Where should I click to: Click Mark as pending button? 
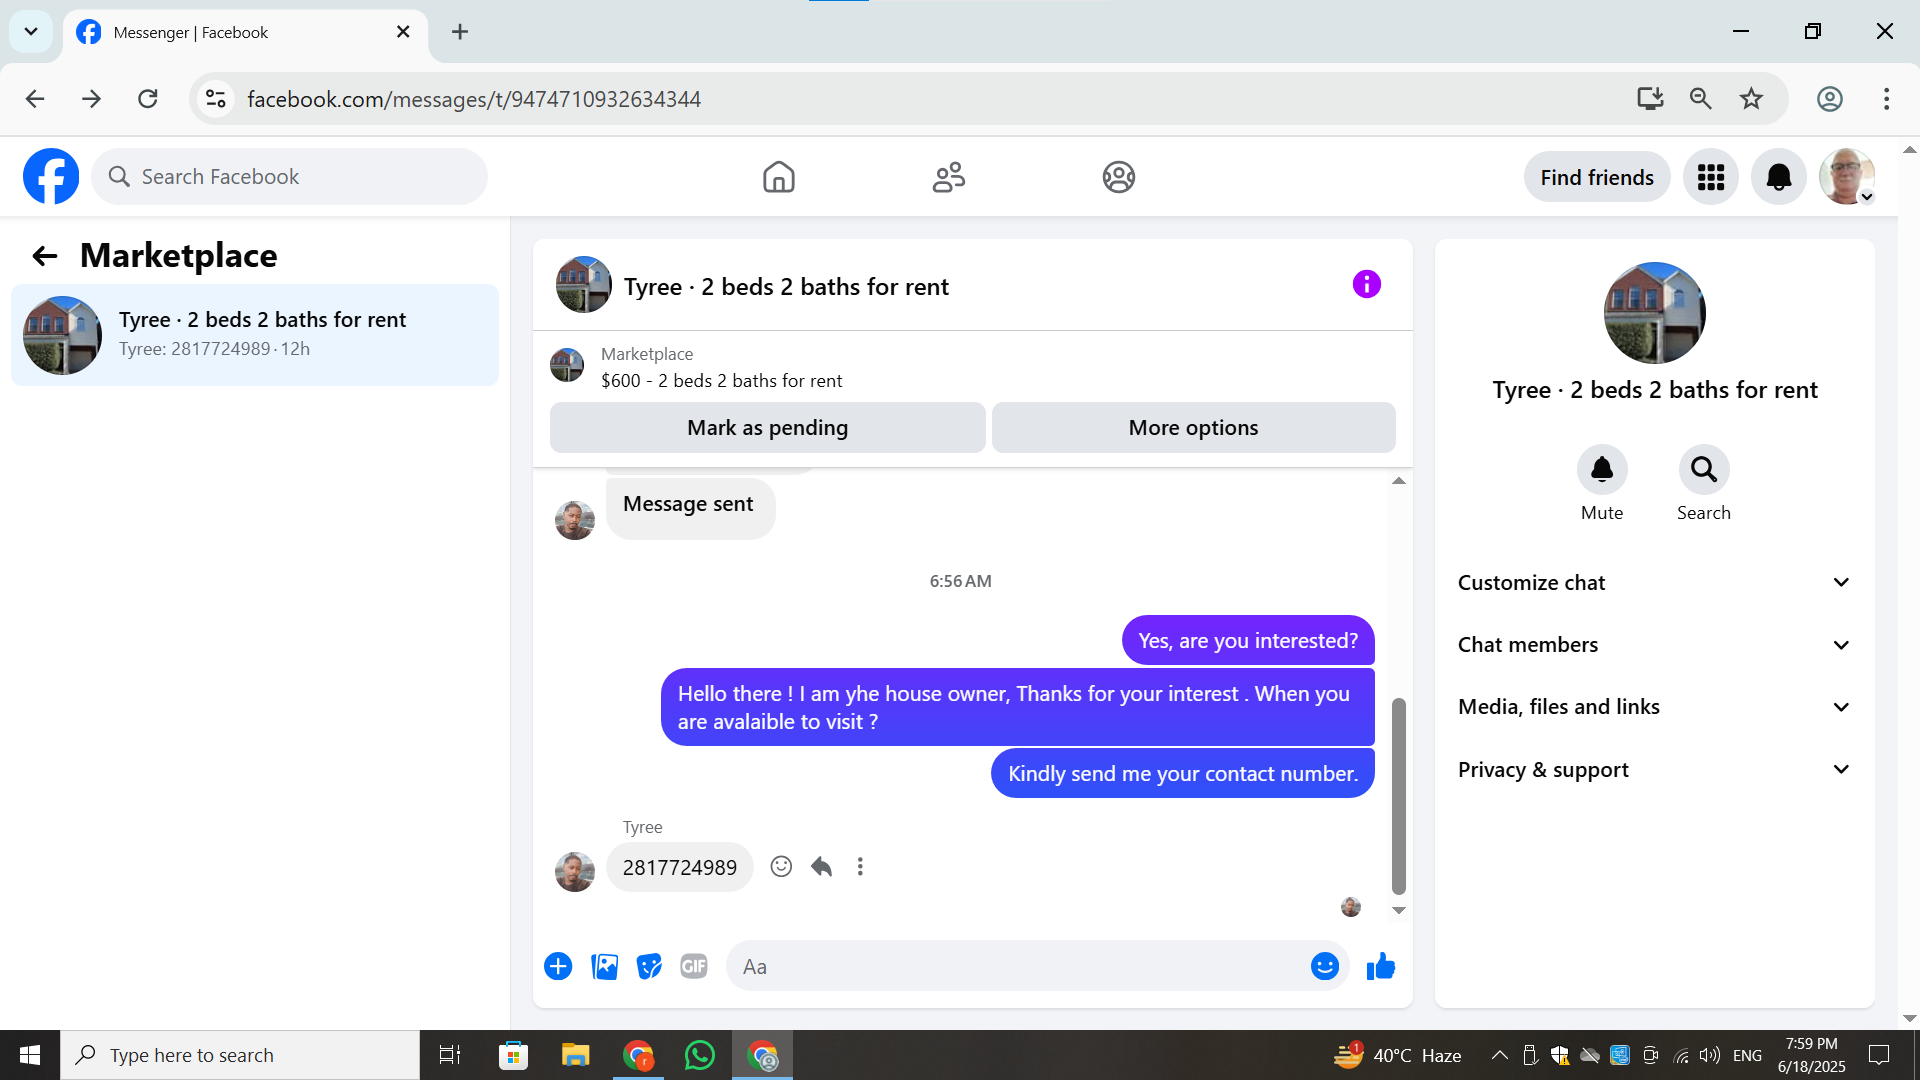(768, 428)
